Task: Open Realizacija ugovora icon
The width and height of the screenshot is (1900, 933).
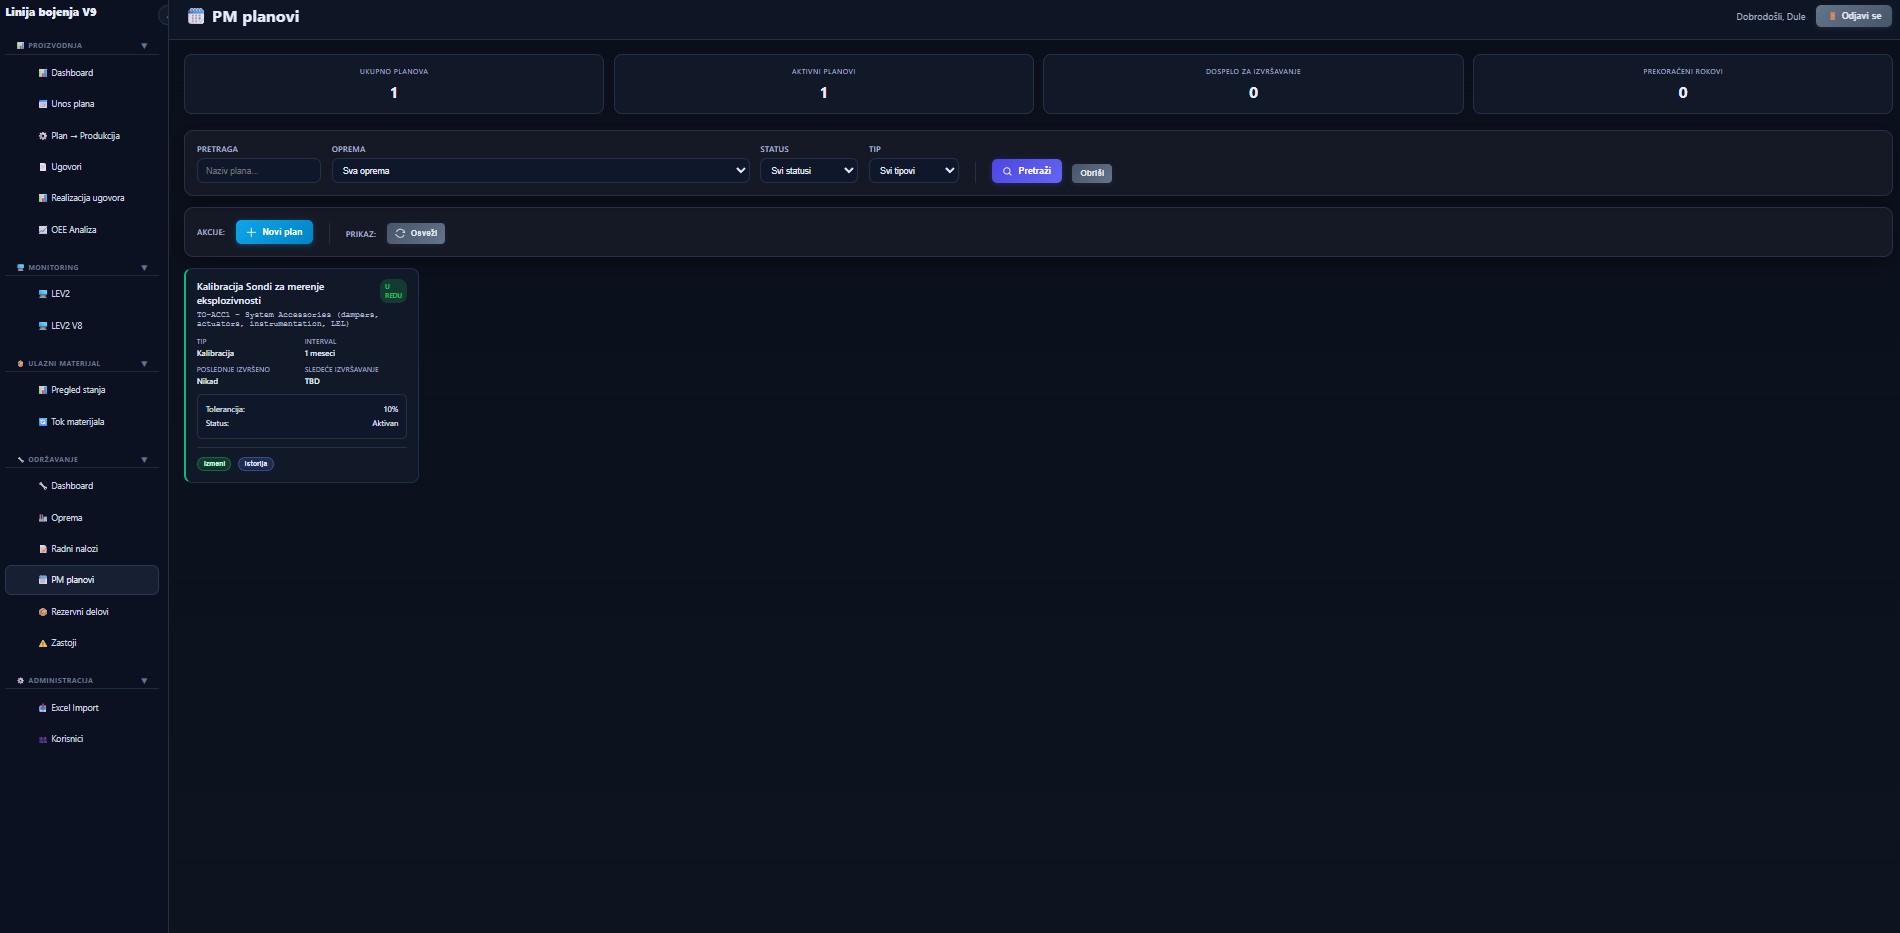Action: click(43, 198)
